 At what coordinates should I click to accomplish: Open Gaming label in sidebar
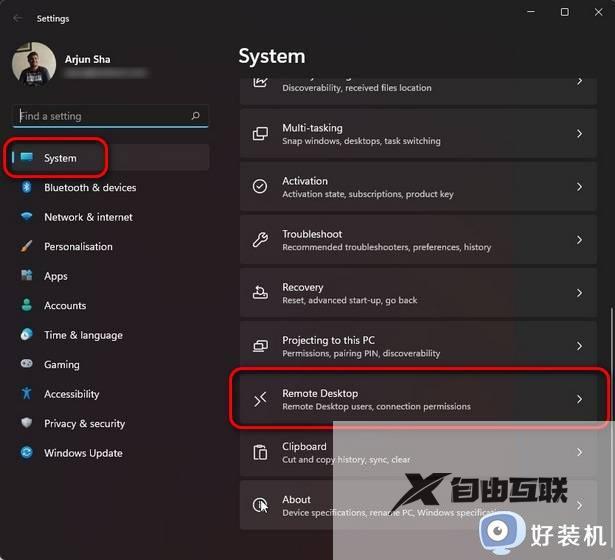[x=62, y=365]
